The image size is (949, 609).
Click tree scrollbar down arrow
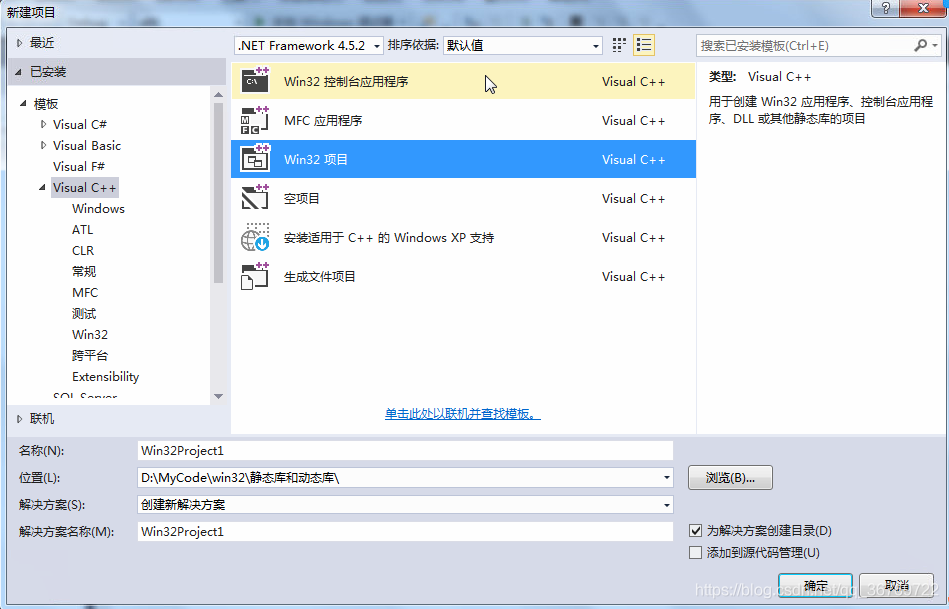coord(218,397)
